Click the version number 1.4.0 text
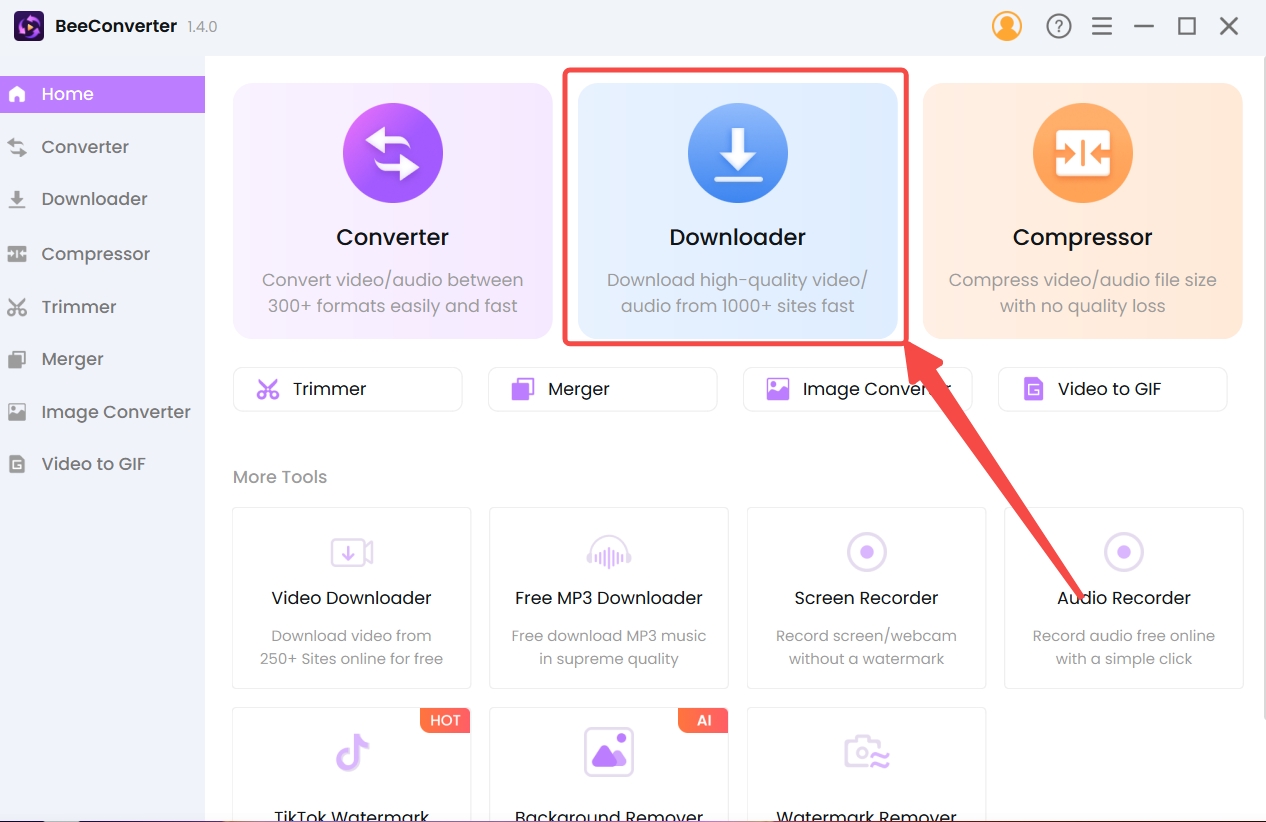The width and height of the screenshot is (1266, 822). tap(202, 27)
